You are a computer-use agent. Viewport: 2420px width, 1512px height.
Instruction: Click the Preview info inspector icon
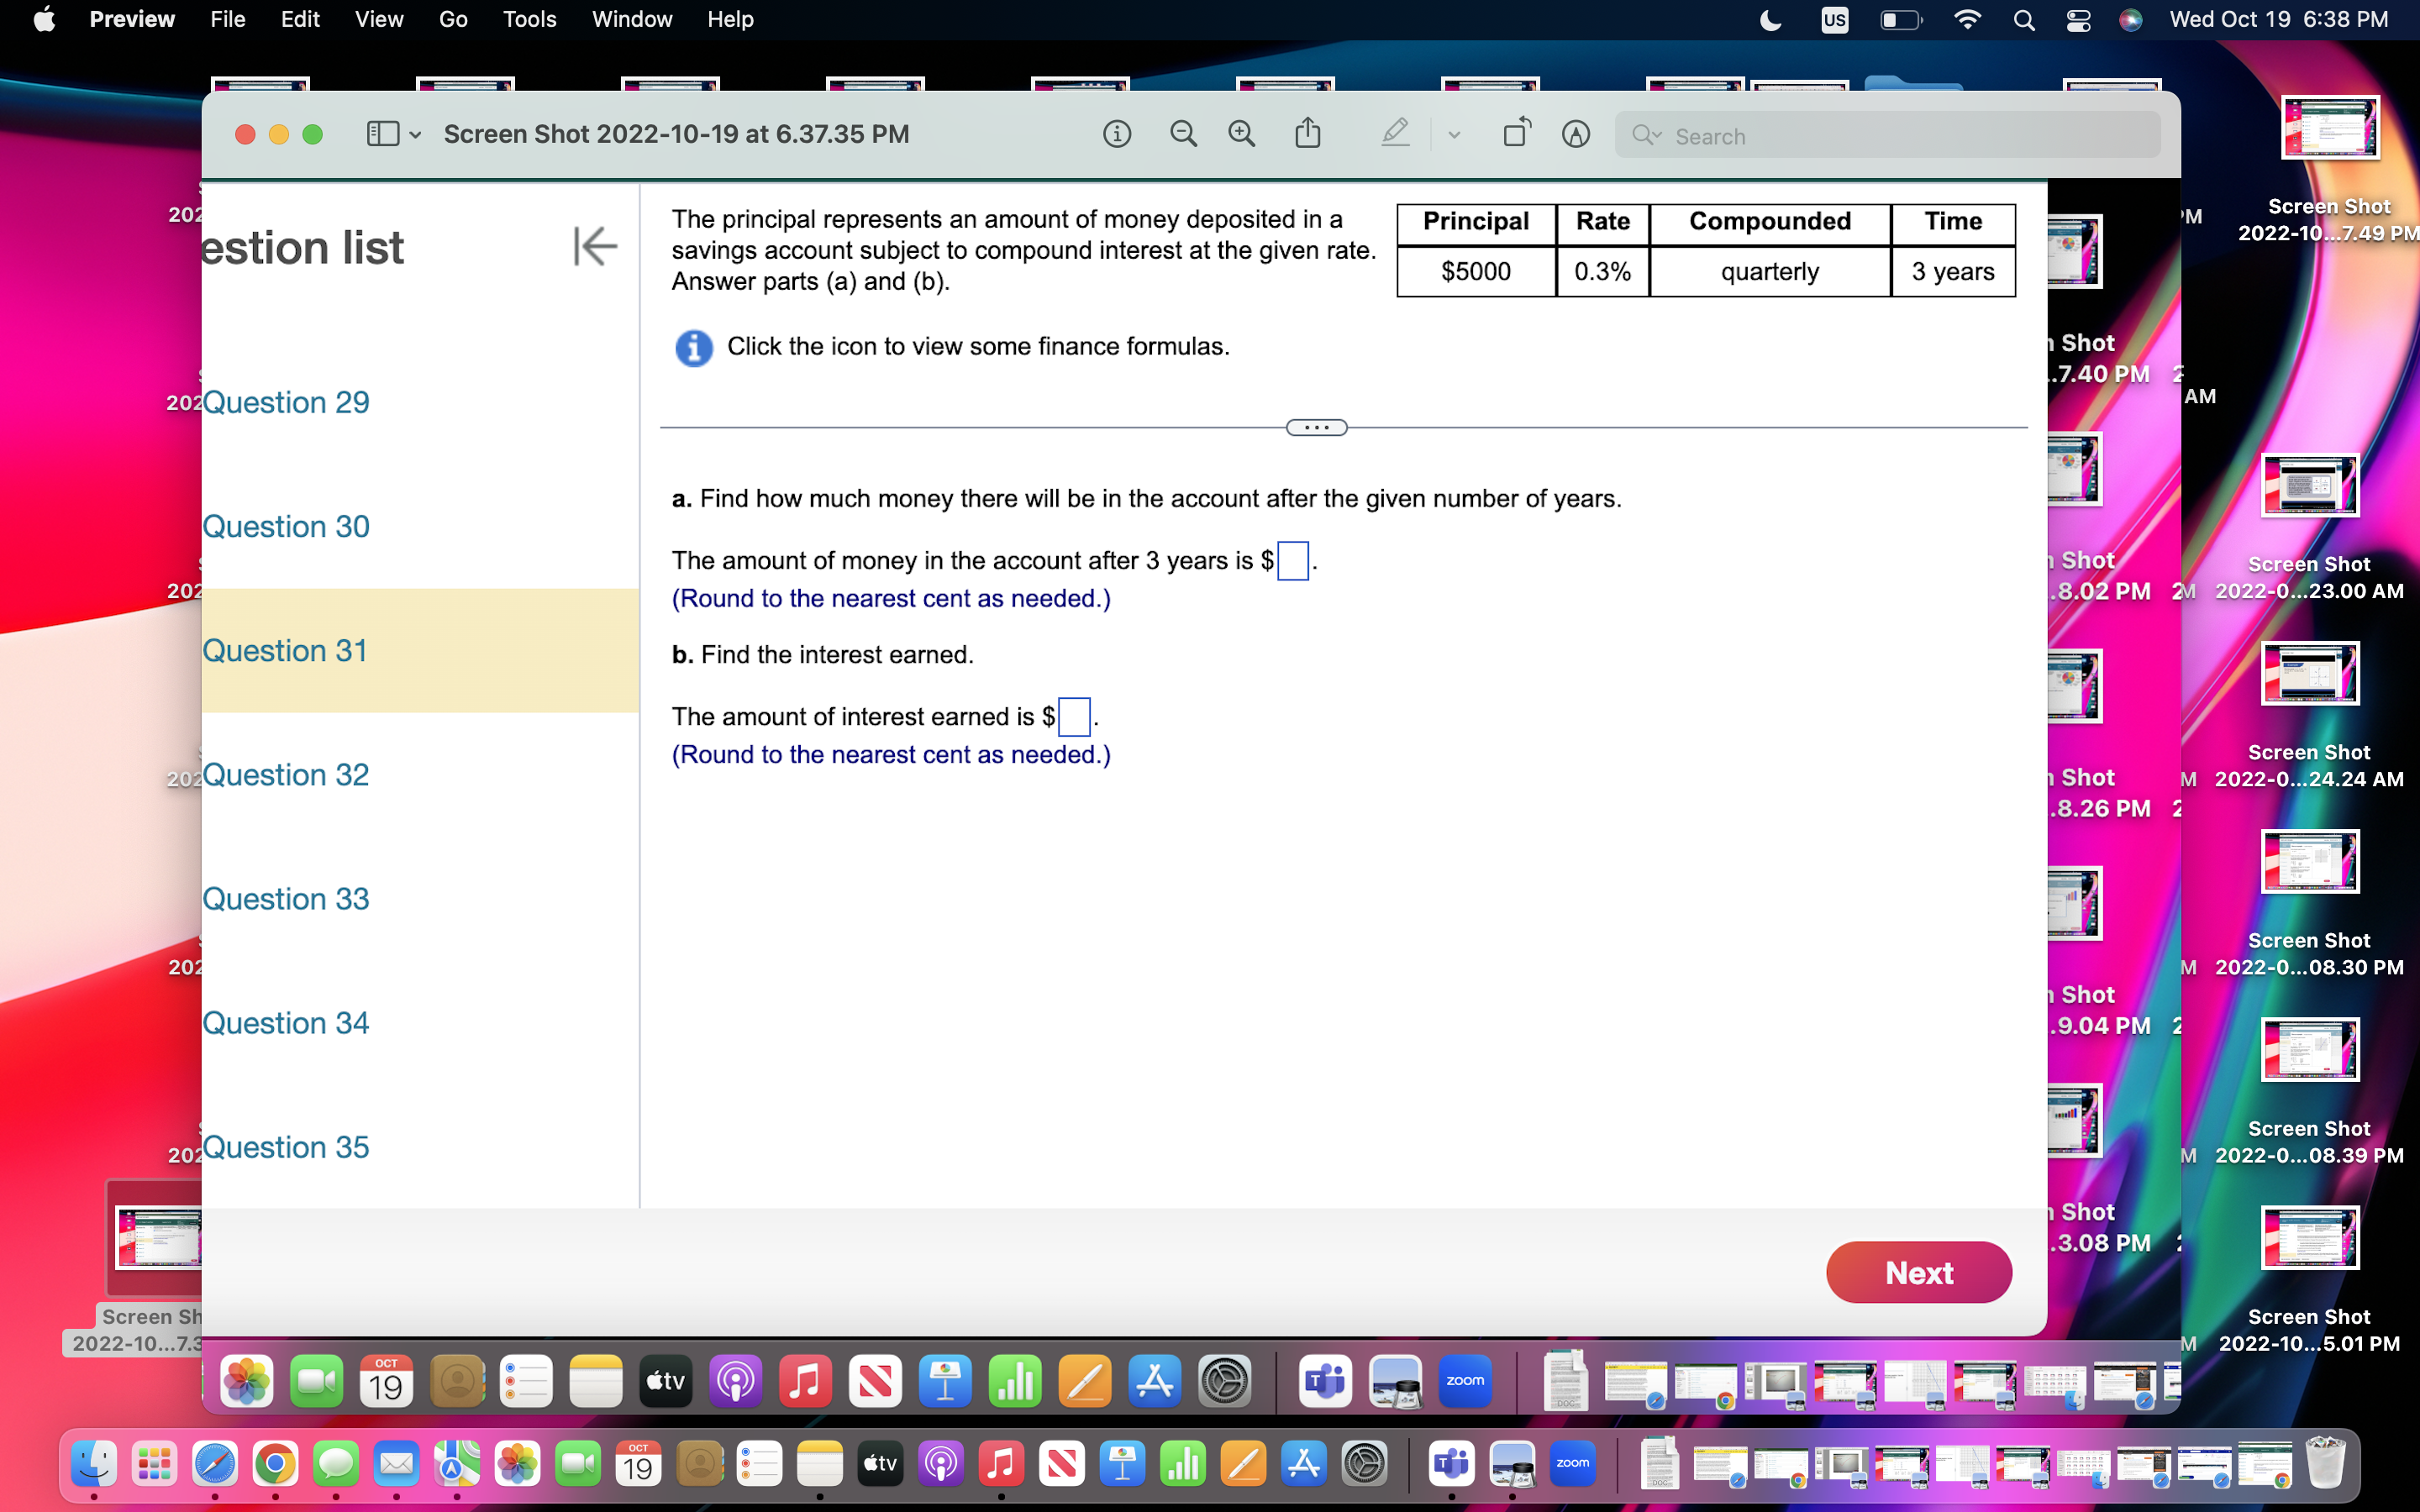click(1116, 134)
